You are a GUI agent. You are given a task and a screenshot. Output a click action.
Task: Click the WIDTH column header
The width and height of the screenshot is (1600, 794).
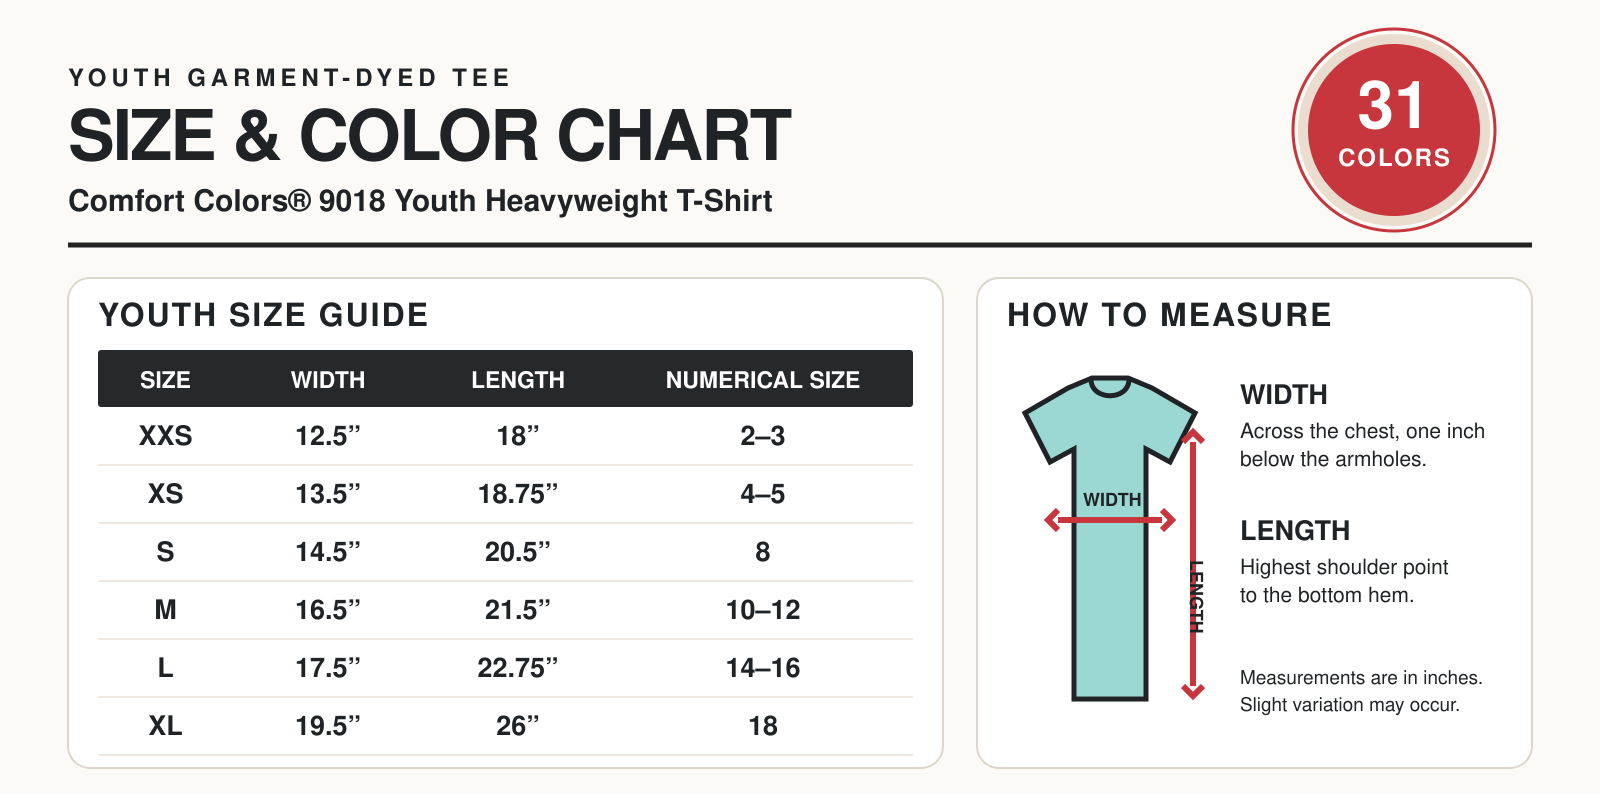coord(328,380)
